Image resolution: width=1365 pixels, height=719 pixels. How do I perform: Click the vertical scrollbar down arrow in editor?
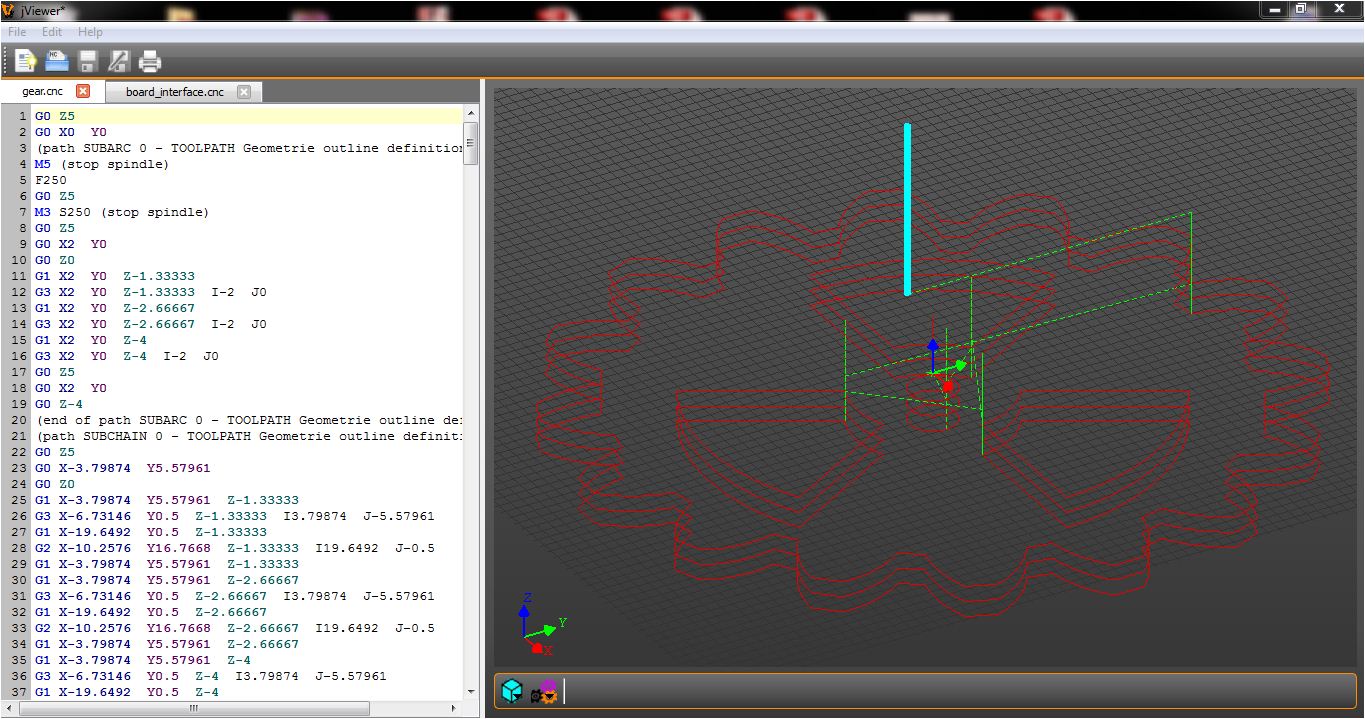(x=471, y=691)
